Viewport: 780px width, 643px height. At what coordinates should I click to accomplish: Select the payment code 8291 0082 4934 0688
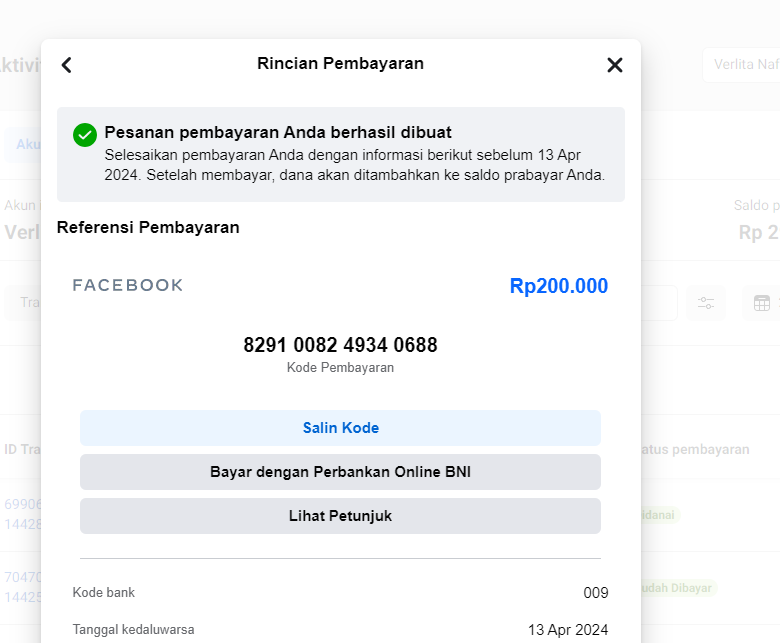coord(340,345)
